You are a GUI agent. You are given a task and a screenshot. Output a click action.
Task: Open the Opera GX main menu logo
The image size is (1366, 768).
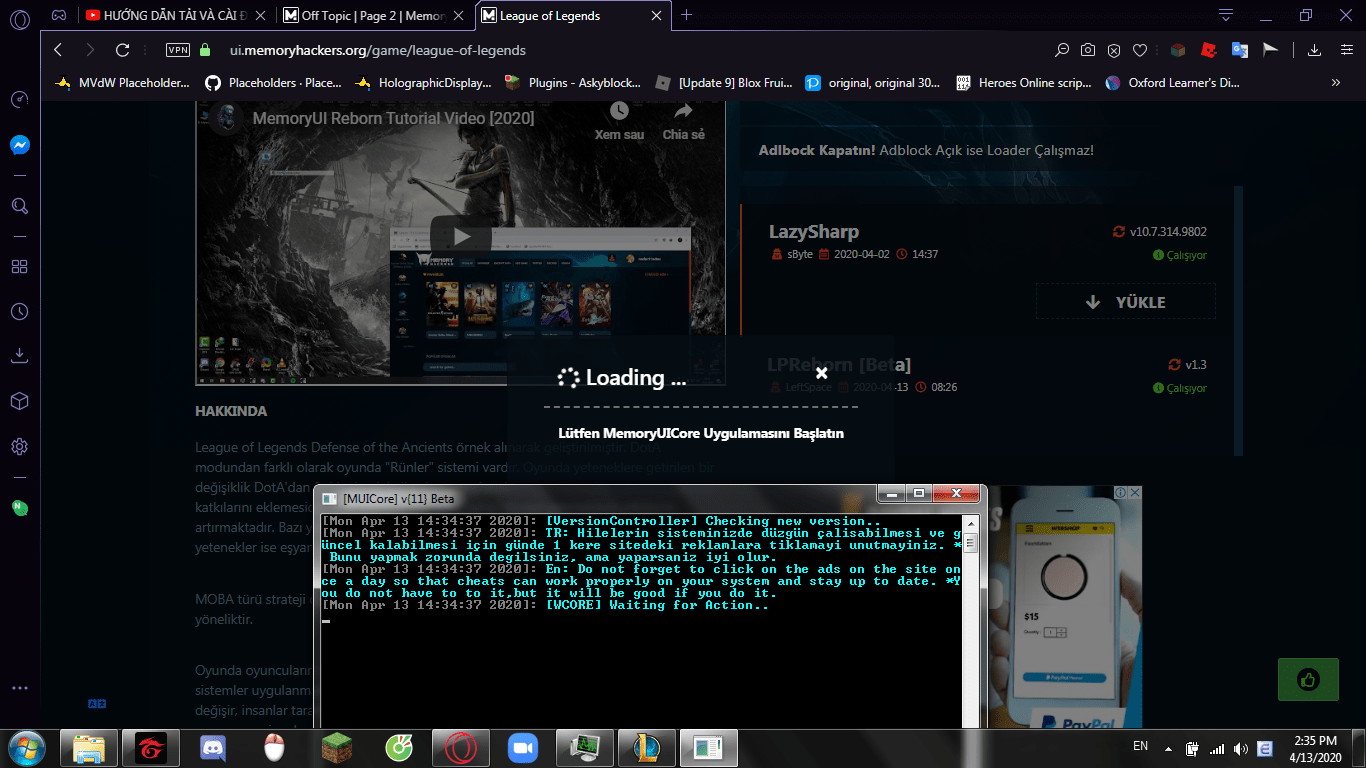coord(20,18)
